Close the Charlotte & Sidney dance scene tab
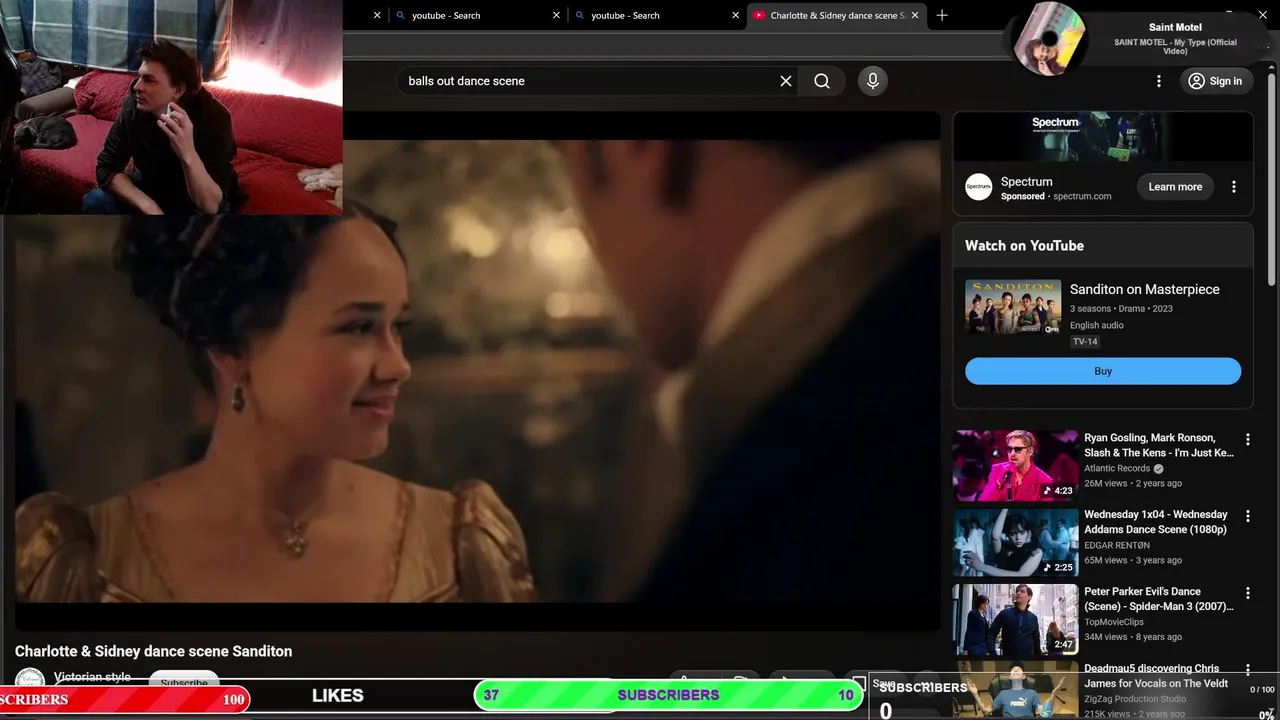The width and height of the screenshot is (1280, 720). 914,15
